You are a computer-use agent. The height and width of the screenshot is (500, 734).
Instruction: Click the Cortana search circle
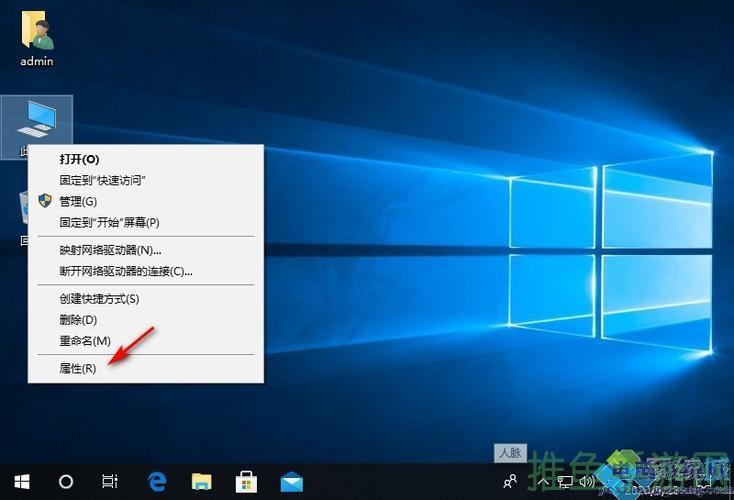(x=66, y=481)
